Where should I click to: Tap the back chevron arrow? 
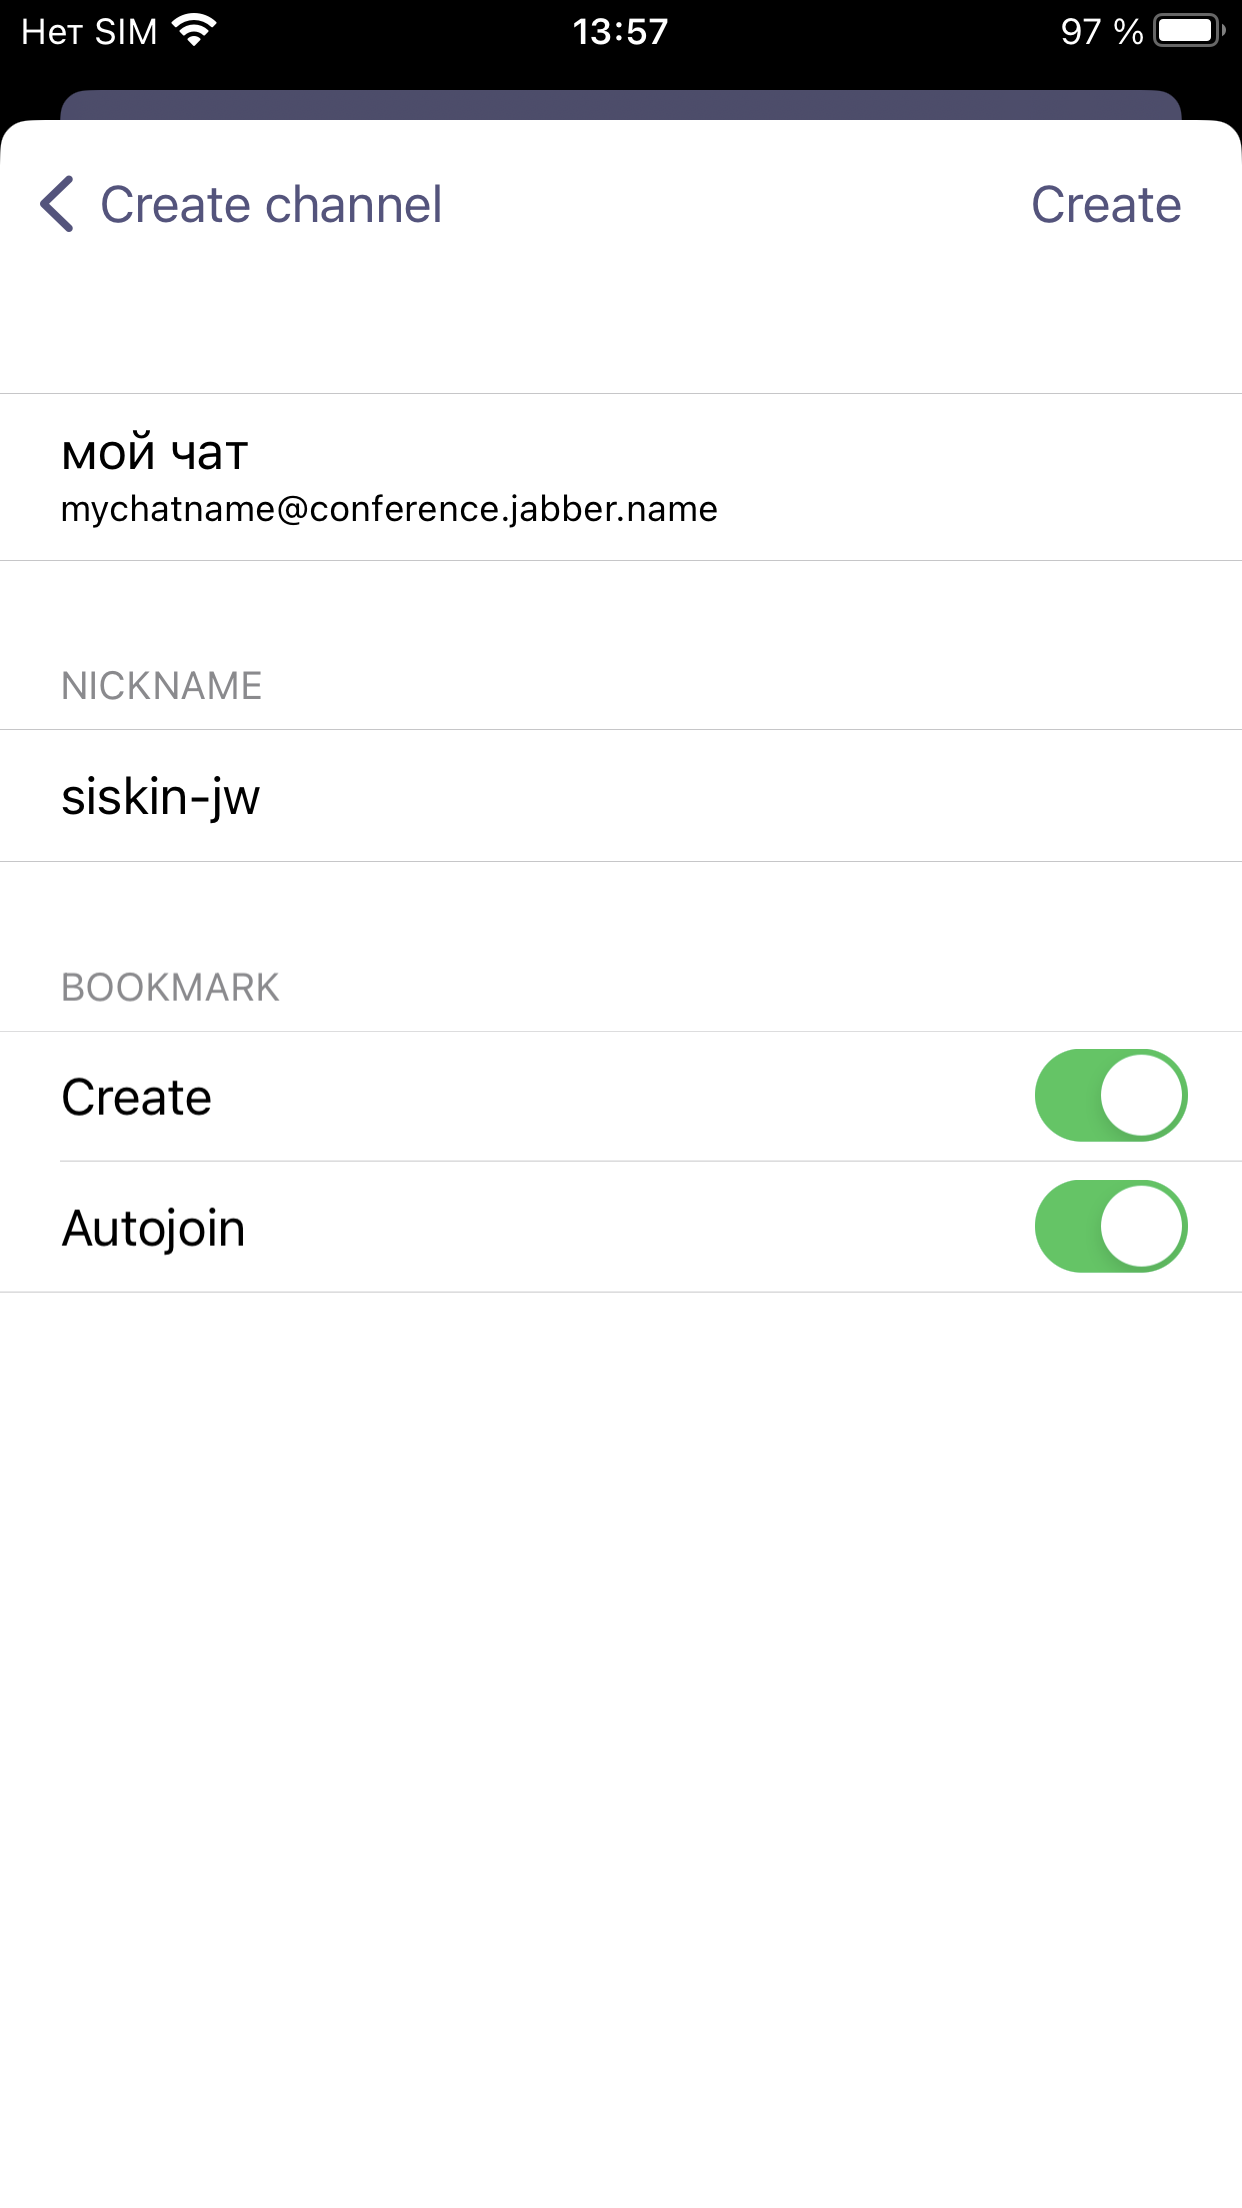click(58, 204)
